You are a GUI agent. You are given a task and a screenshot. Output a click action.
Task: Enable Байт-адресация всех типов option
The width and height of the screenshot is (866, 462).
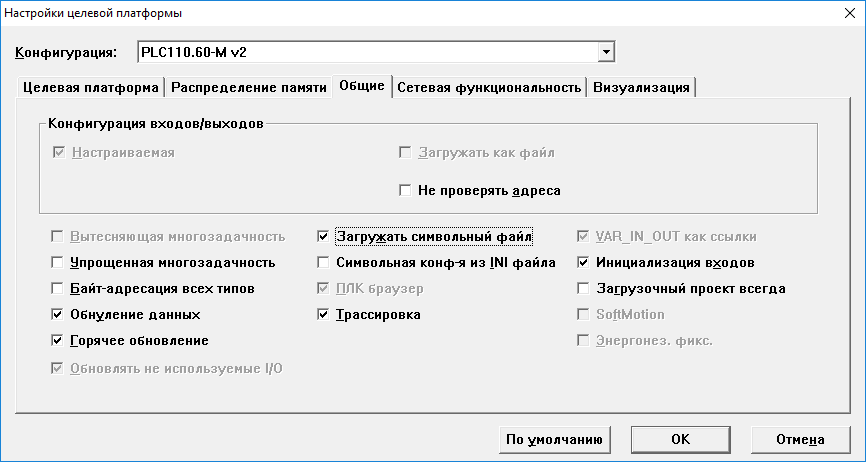(58, 289)
